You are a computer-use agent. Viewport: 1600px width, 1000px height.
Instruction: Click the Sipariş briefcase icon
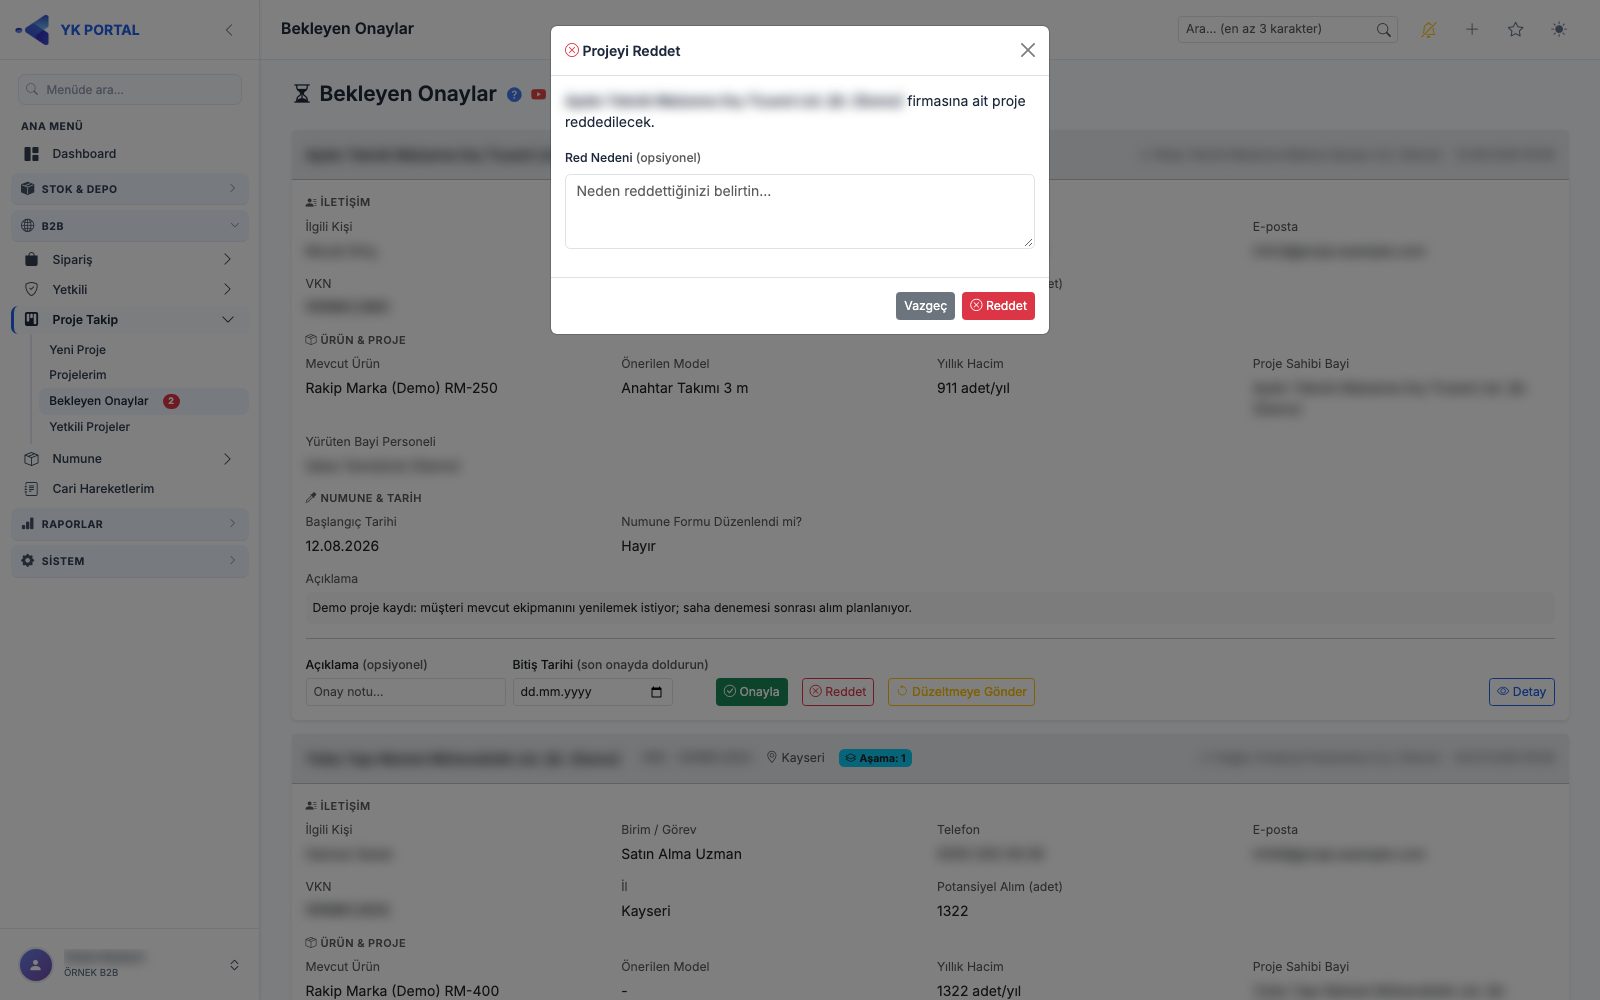pyautogui.click(x=31, y=260)
